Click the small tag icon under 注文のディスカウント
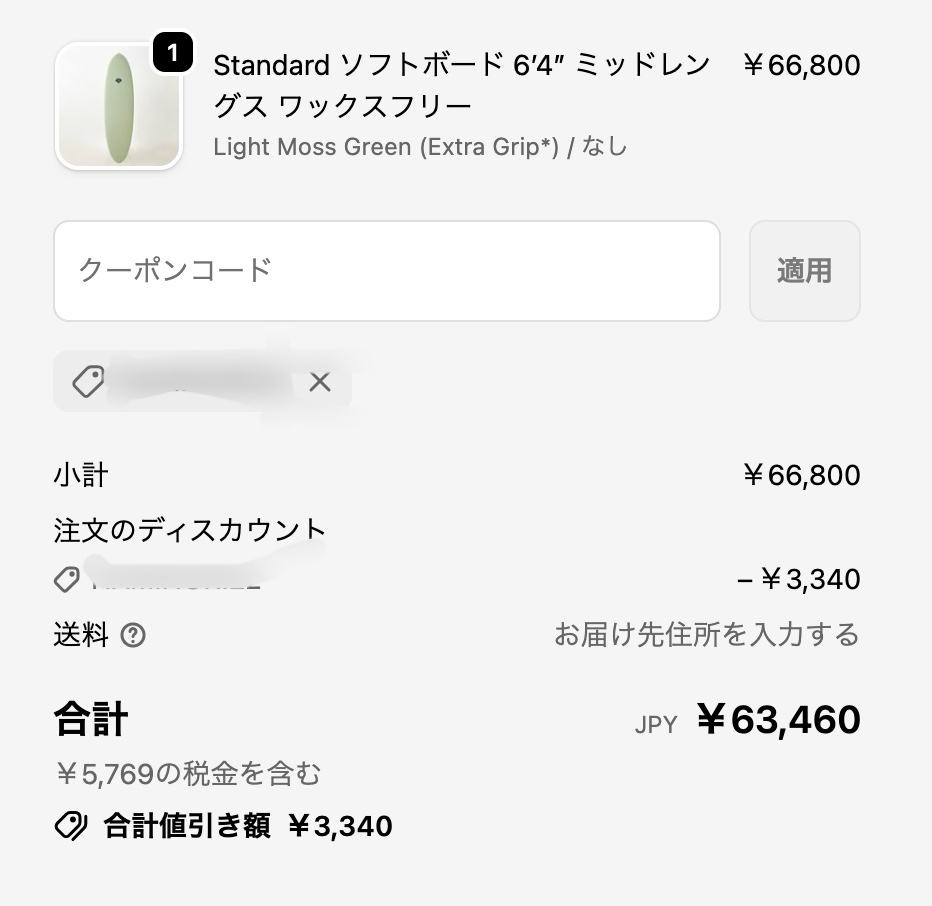Viewport: 932px width, 906px height. click(66, 579)
